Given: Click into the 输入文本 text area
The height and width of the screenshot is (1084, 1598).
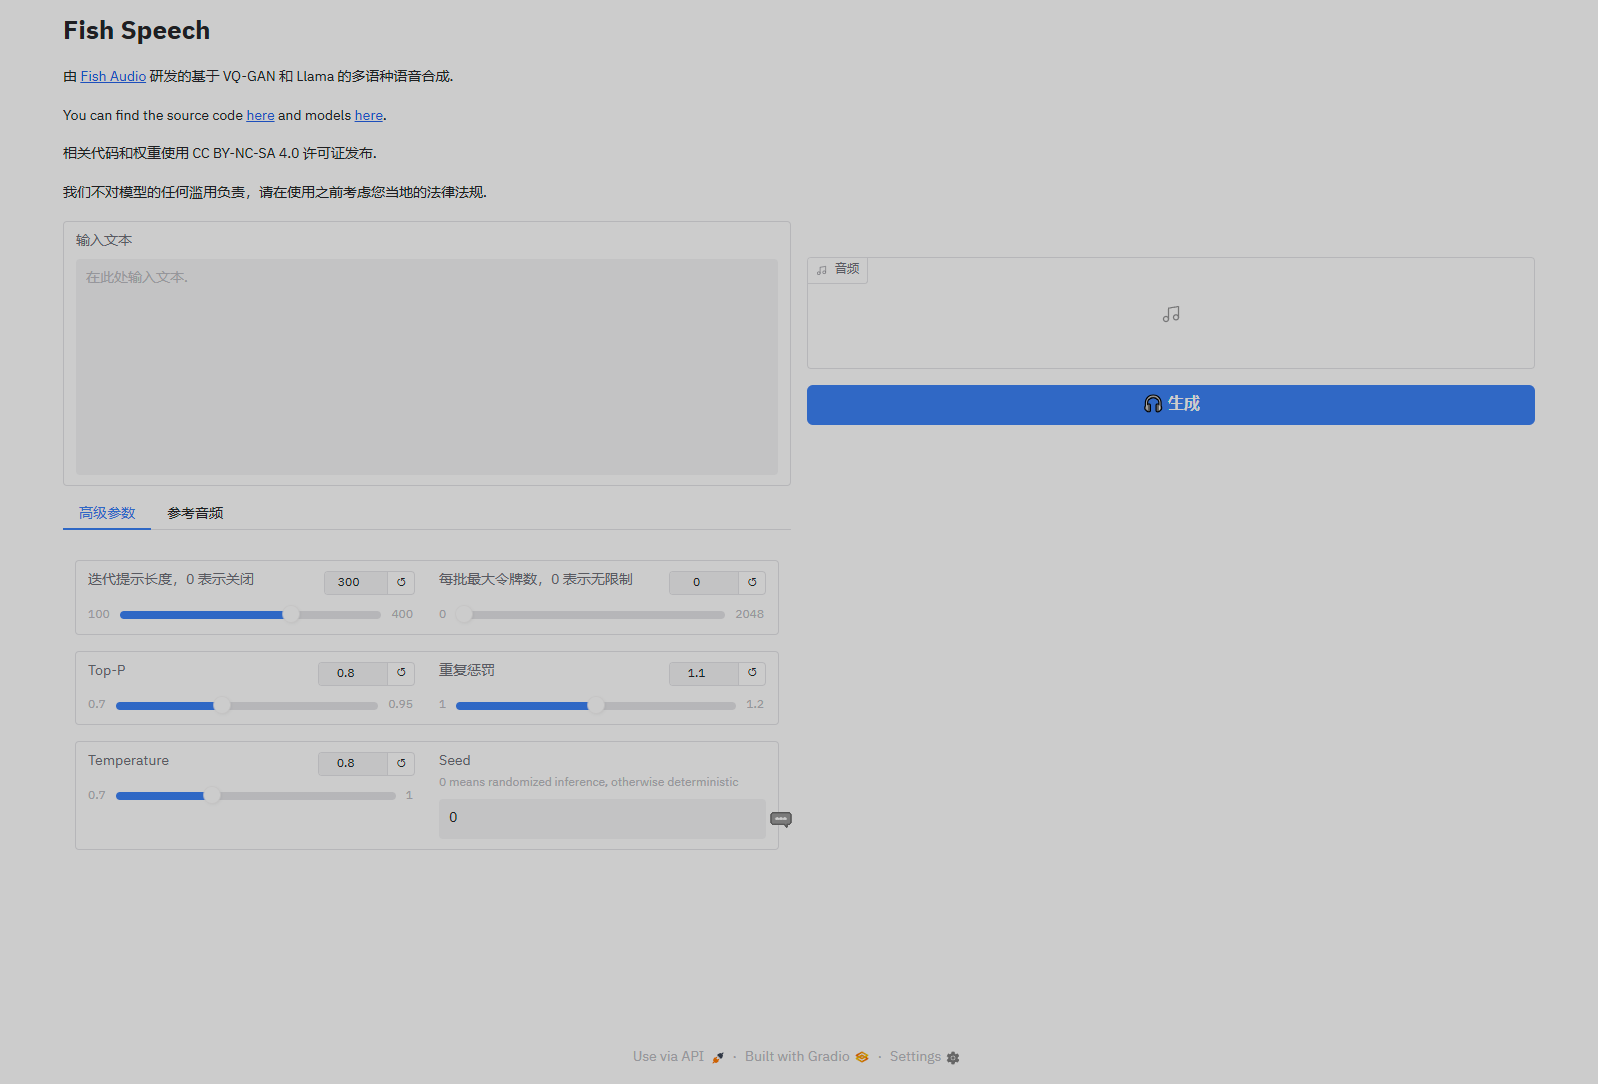Looking at the screenshot, I should click(427, 367).
